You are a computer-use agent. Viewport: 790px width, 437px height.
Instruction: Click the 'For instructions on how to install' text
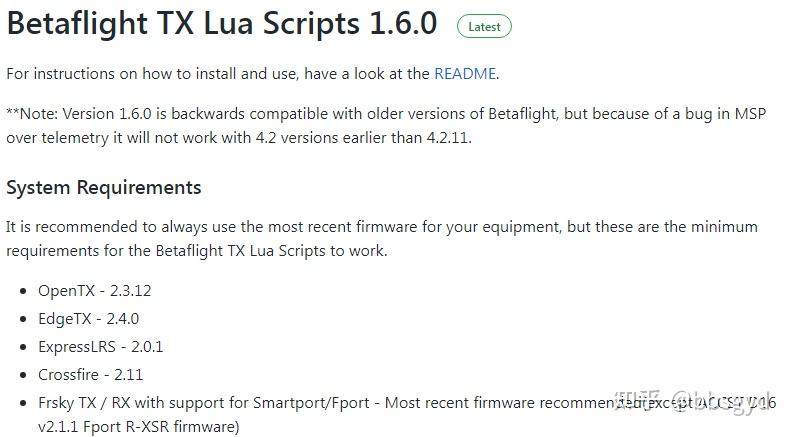[x=220, y=73]
